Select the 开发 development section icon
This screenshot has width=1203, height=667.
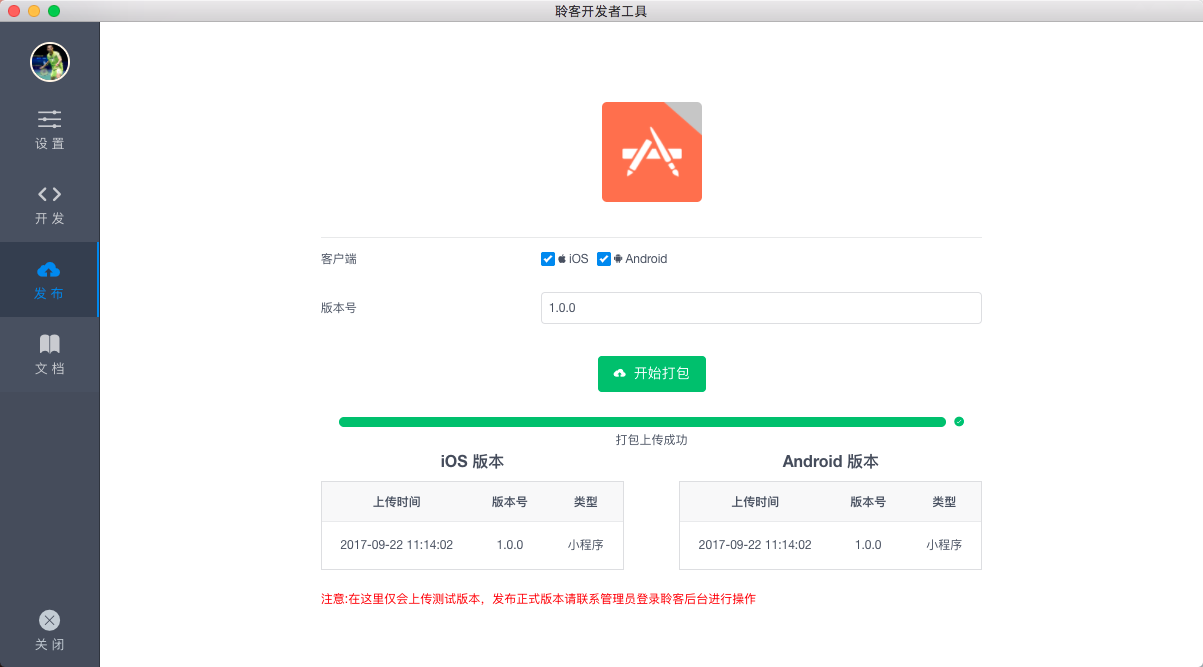tap(49, 199)
